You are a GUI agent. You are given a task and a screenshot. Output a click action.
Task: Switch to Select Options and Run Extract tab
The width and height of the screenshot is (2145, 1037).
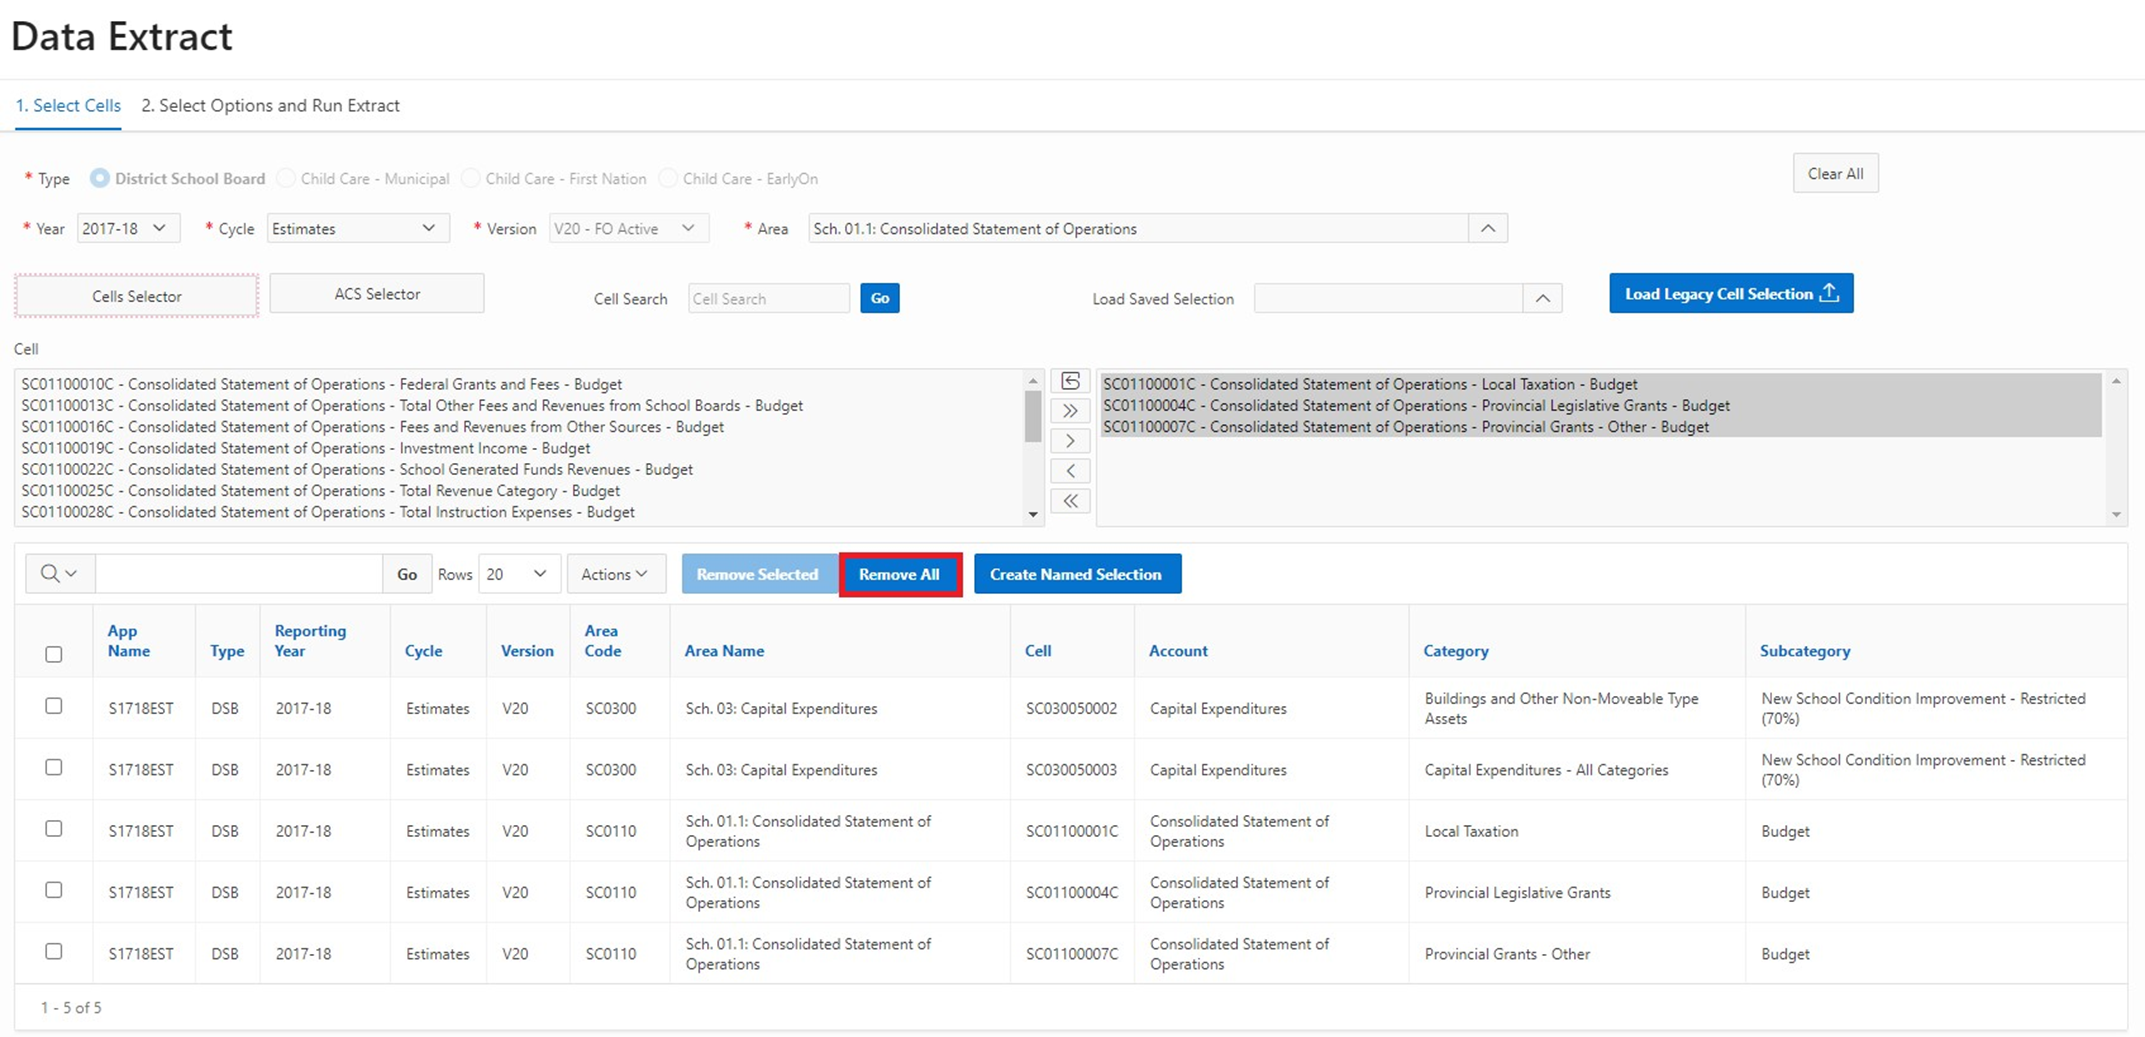tap(270, 106)
